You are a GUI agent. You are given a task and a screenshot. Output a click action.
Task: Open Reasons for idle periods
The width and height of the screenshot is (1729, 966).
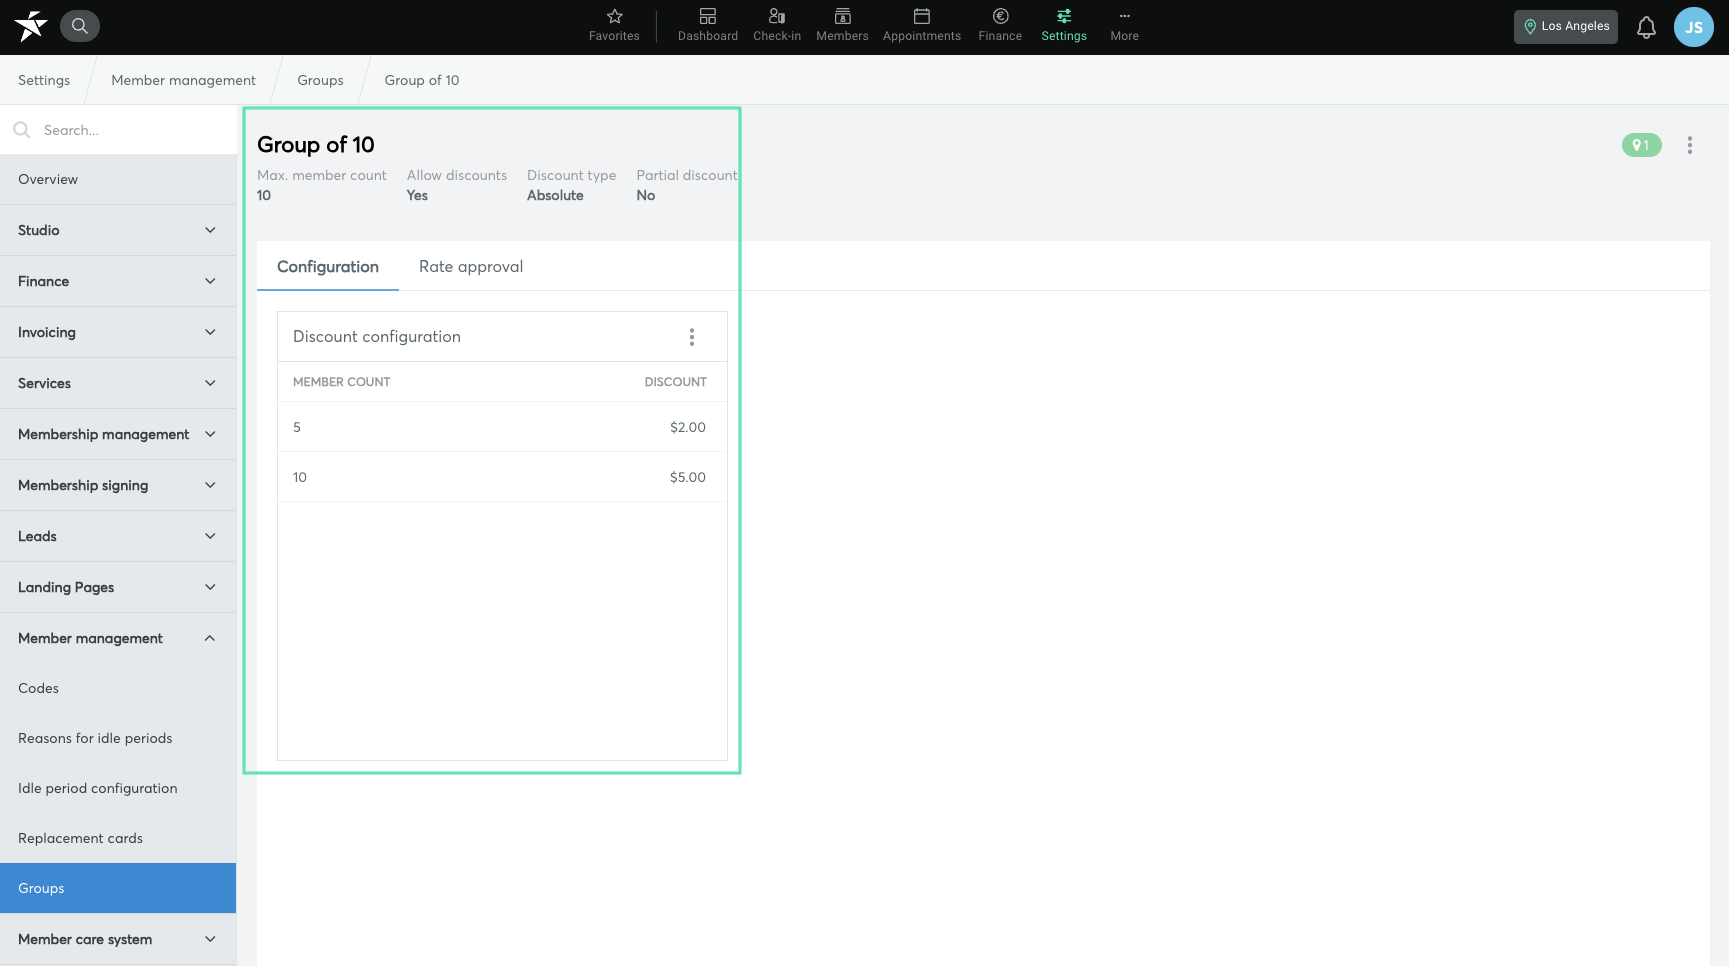(118, 738)
